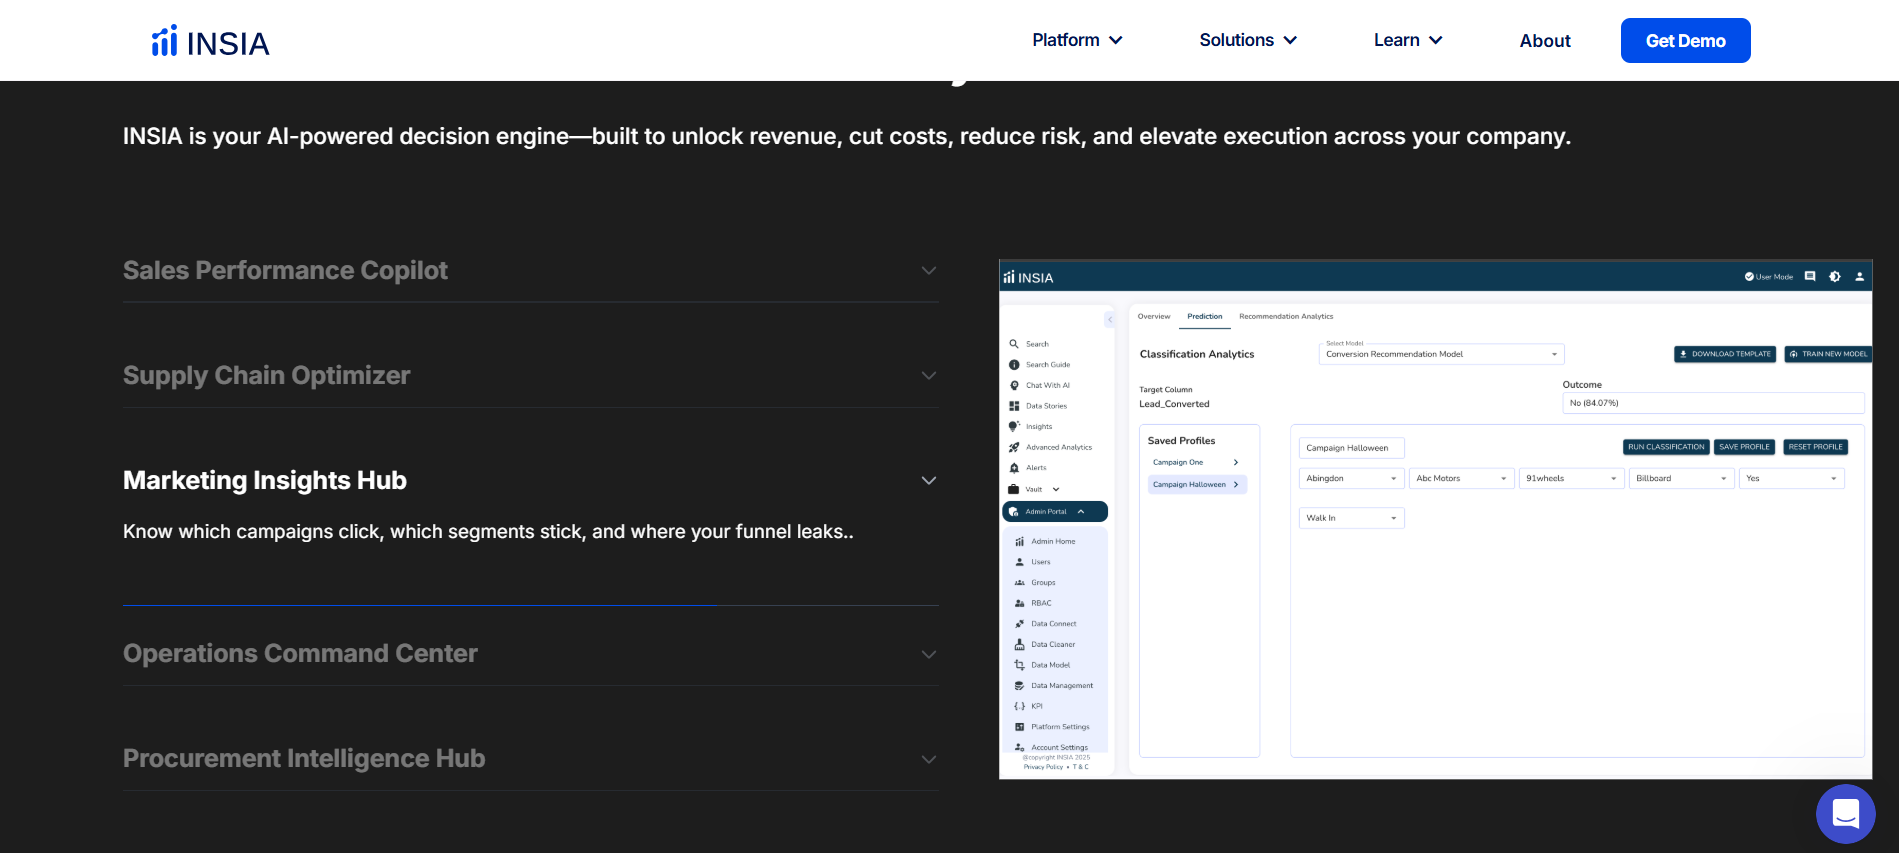Collapse the Admin Portal menu in preview
Screen dimensions: 1899x853
point(1055,512)
